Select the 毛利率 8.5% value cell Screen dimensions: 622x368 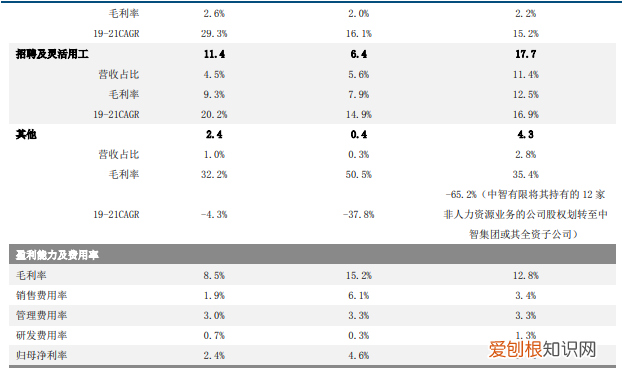point(214,275)
